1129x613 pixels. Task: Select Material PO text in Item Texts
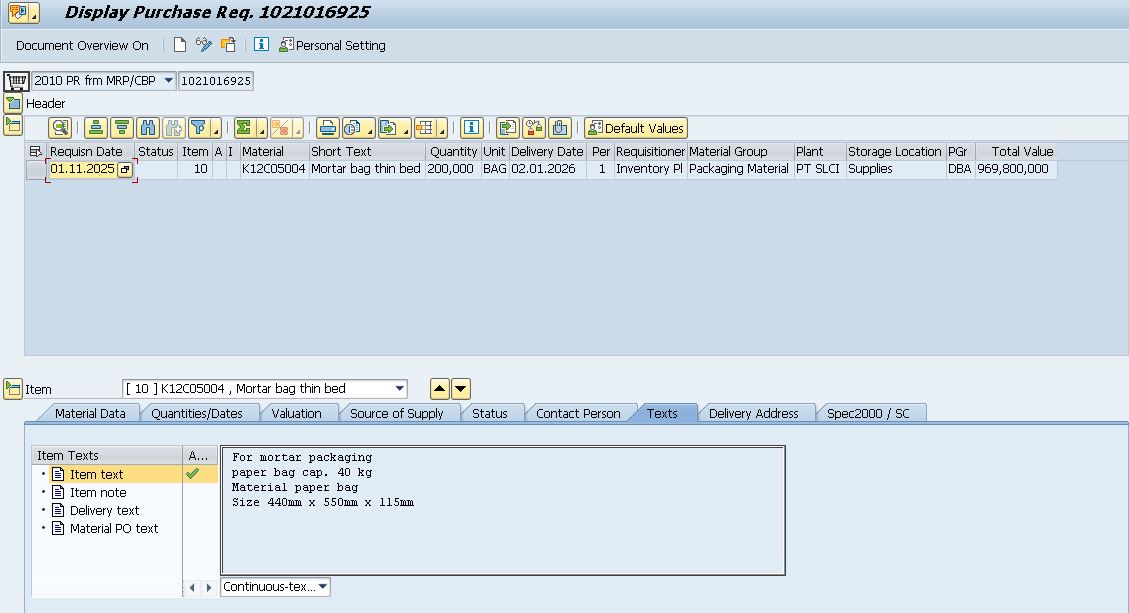click(113, 528)
